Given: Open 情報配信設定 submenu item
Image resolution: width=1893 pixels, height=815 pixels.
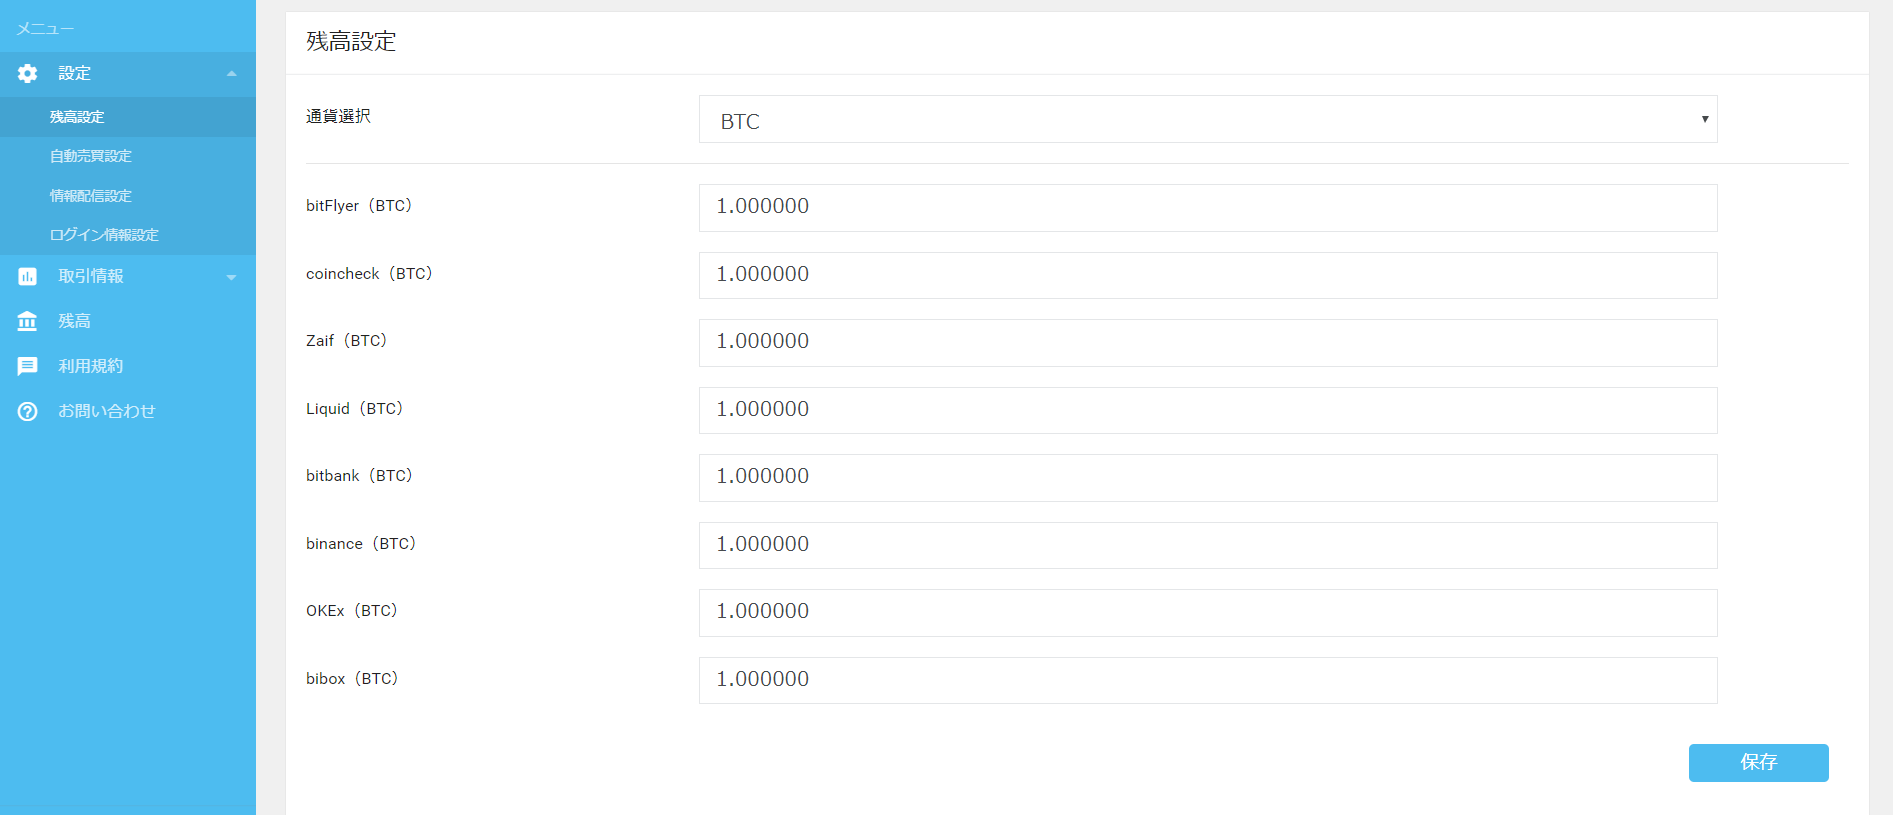Looking at the screenshot, I should [91, 196].
